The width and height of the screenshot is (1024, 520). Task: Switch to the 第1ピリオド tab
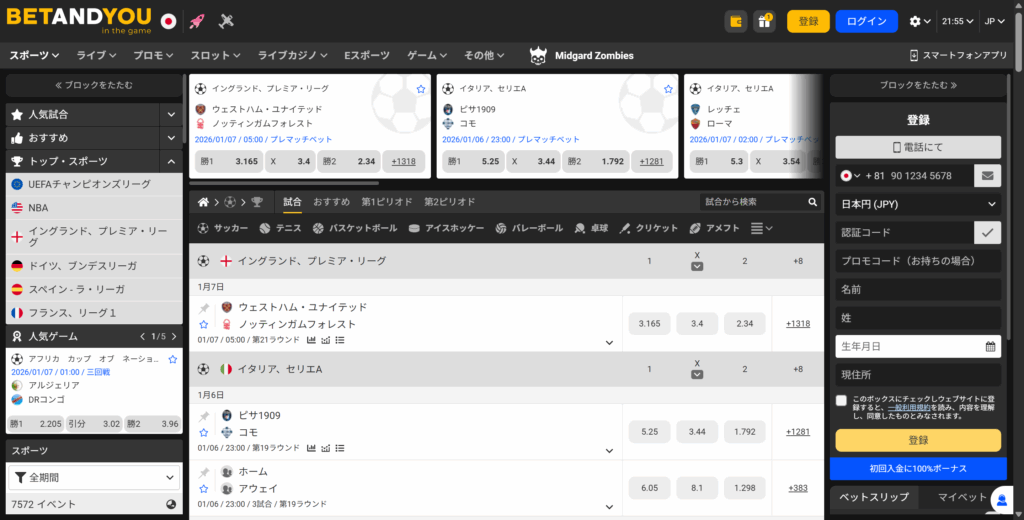point(387,202)
